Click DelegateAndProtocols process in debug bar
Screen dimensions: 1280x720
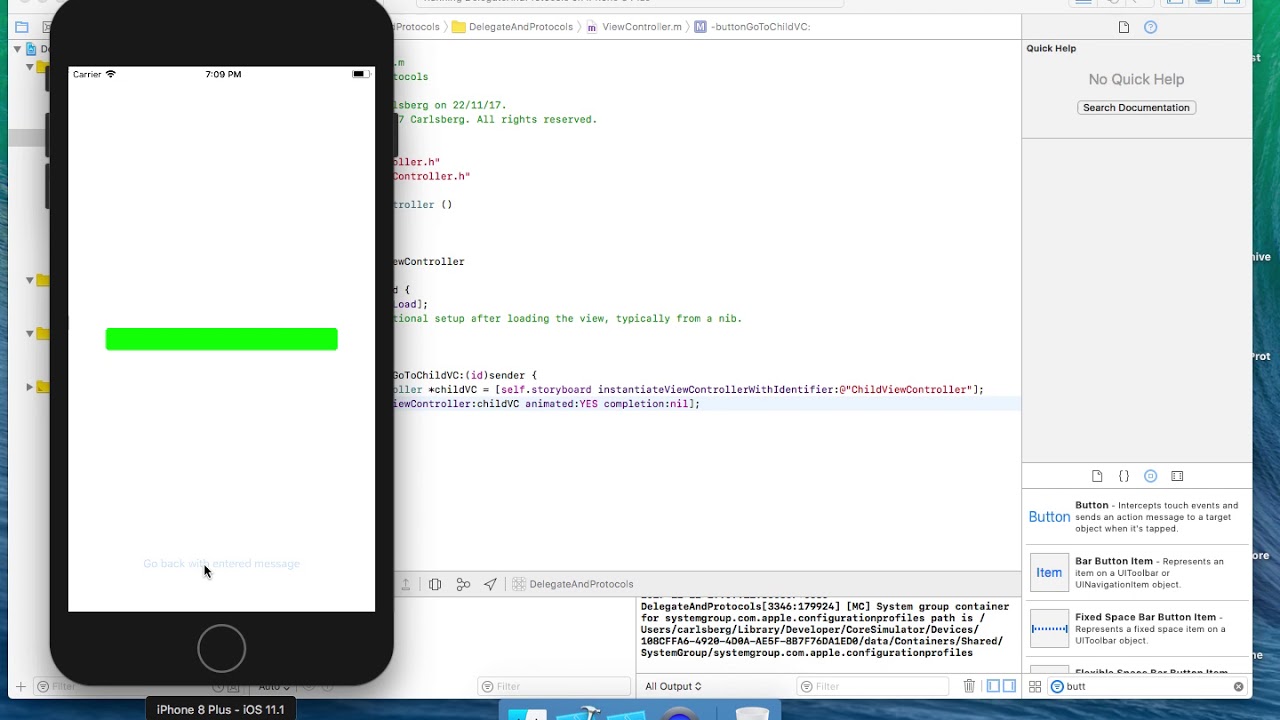pyautogui.click(x=572, y=584)
